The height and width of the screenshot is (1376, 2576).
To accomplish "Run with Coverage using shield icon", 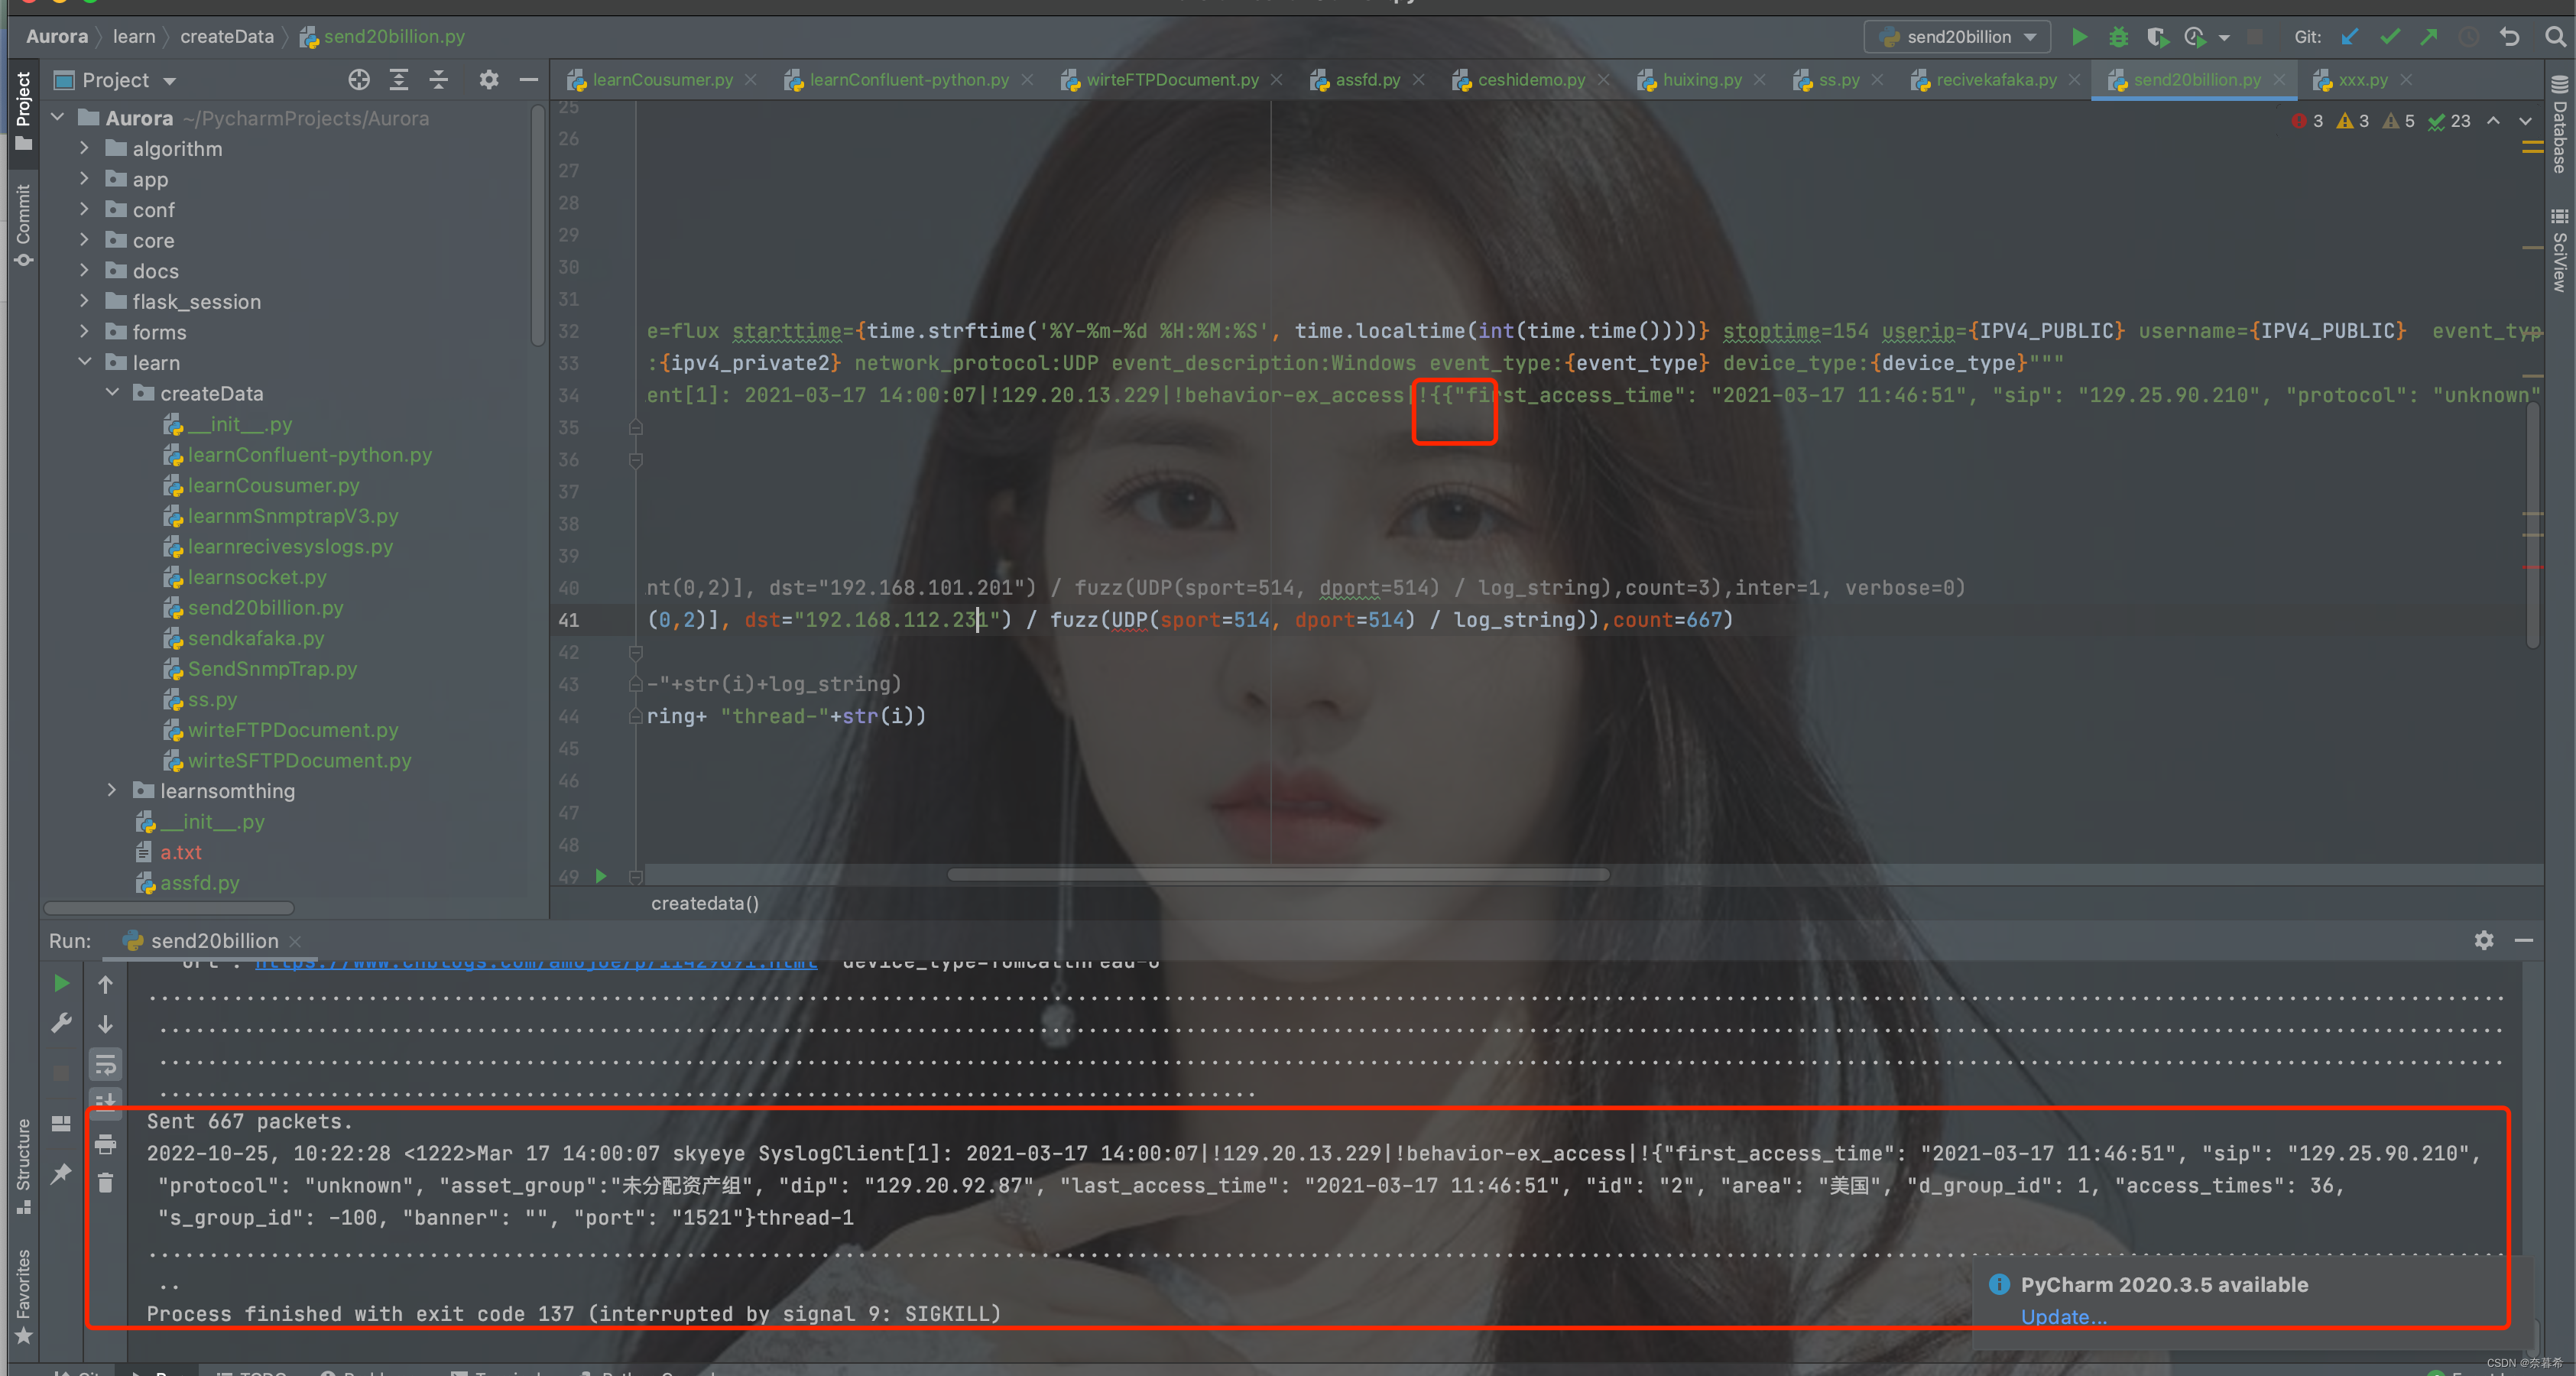I will coord(2157,37).
